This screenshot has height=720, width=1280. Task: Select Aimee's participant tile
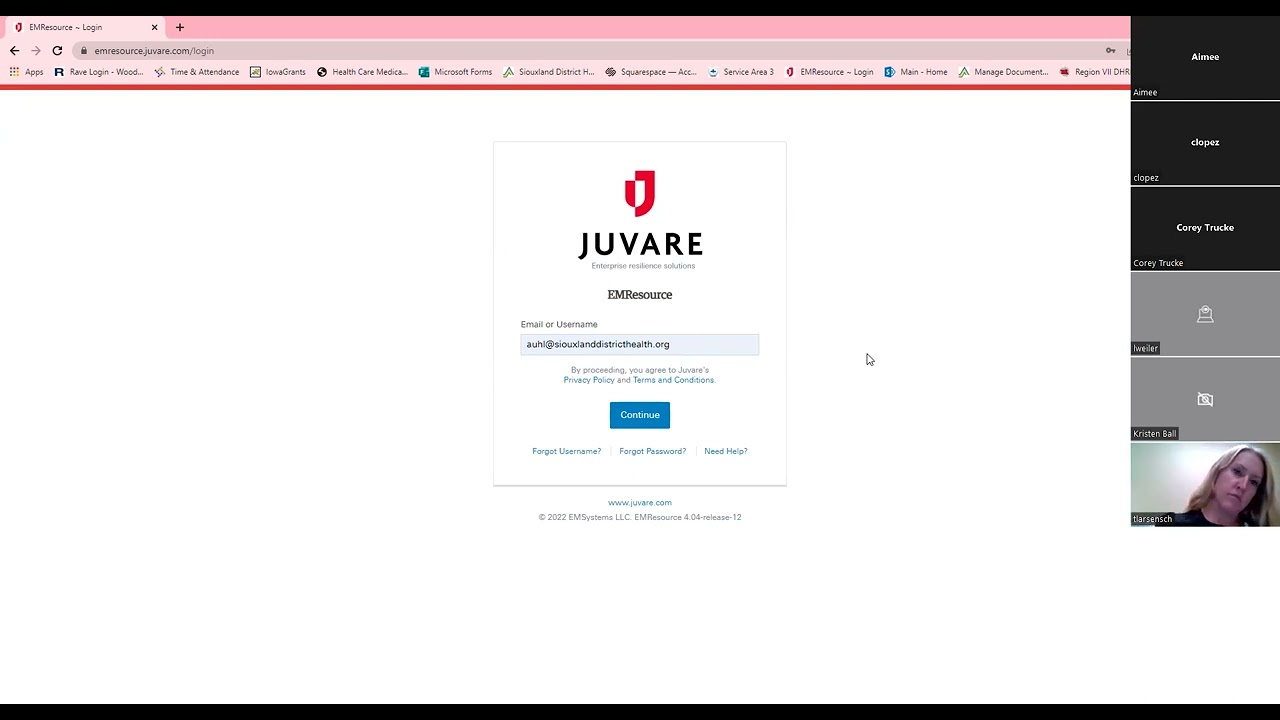tap(1205, 57)
